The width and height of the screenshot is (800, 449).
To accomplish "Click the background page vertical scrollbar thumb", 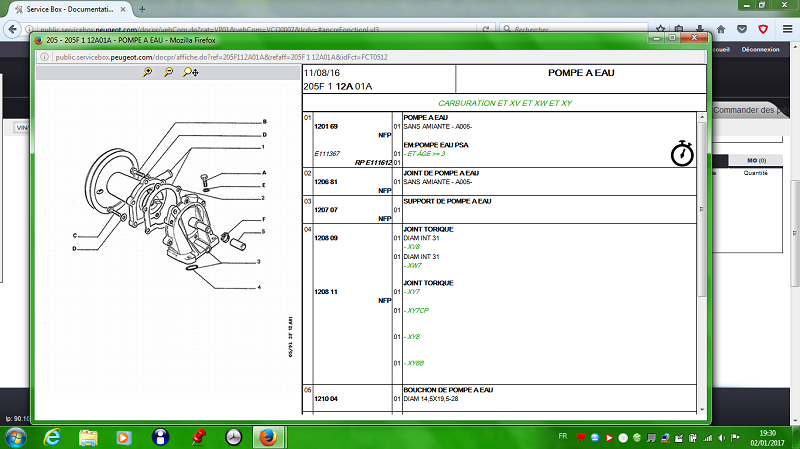I will 795,232.
